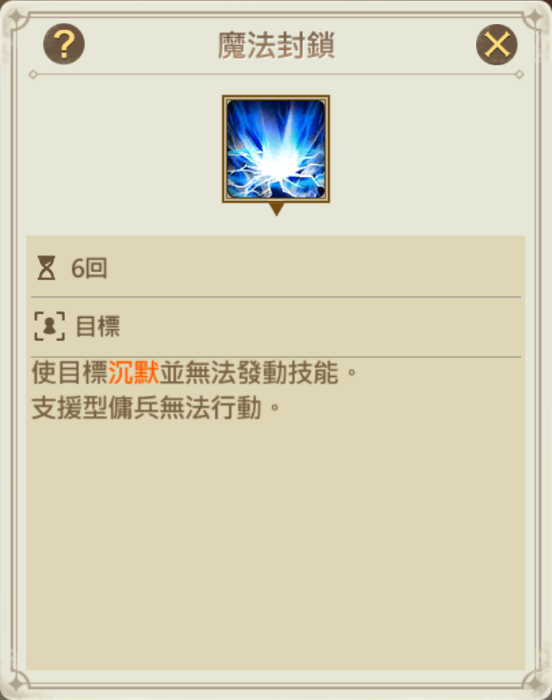Click the empty description panel area
552x700 pixels.
(276, 545)
